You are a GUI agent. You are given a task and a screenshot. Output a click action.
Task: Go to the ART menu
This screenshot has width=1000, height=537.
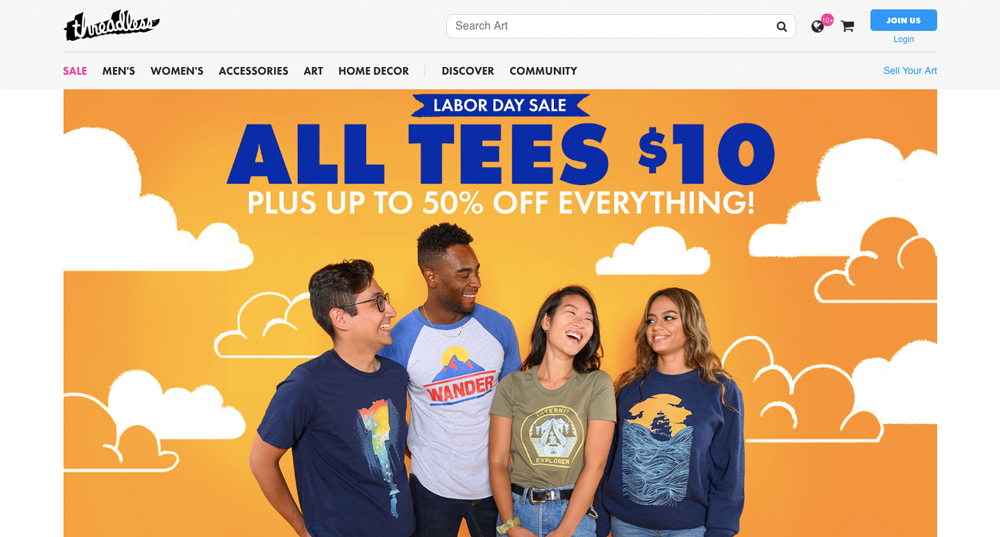point(313,71)
